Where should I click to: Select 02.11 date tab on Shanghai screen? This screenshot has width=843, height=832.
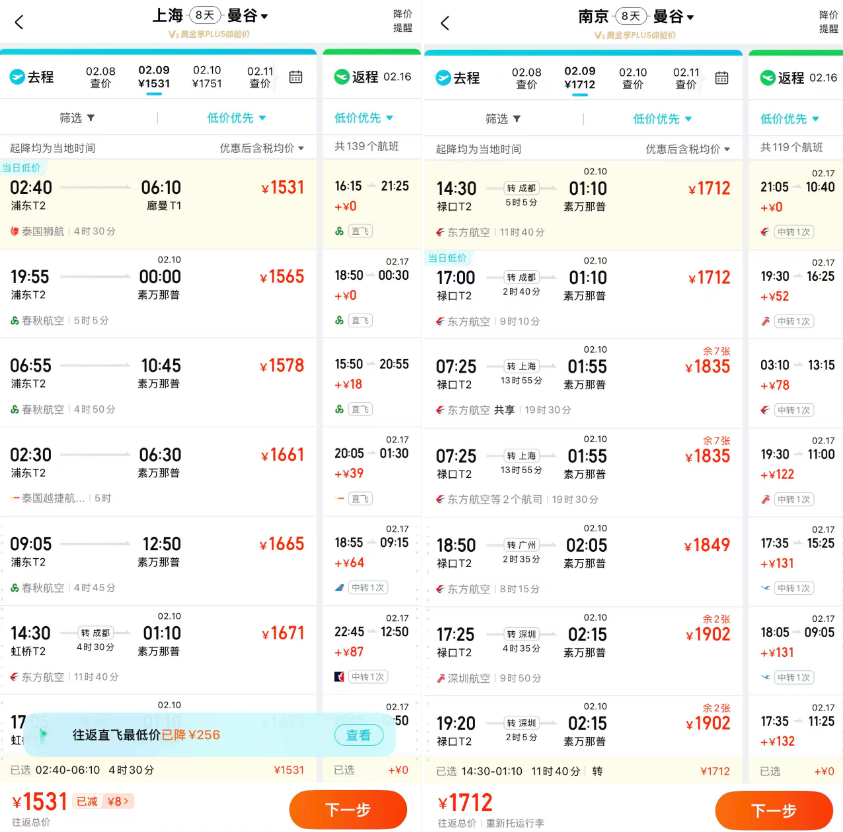[x=260, y=77]
